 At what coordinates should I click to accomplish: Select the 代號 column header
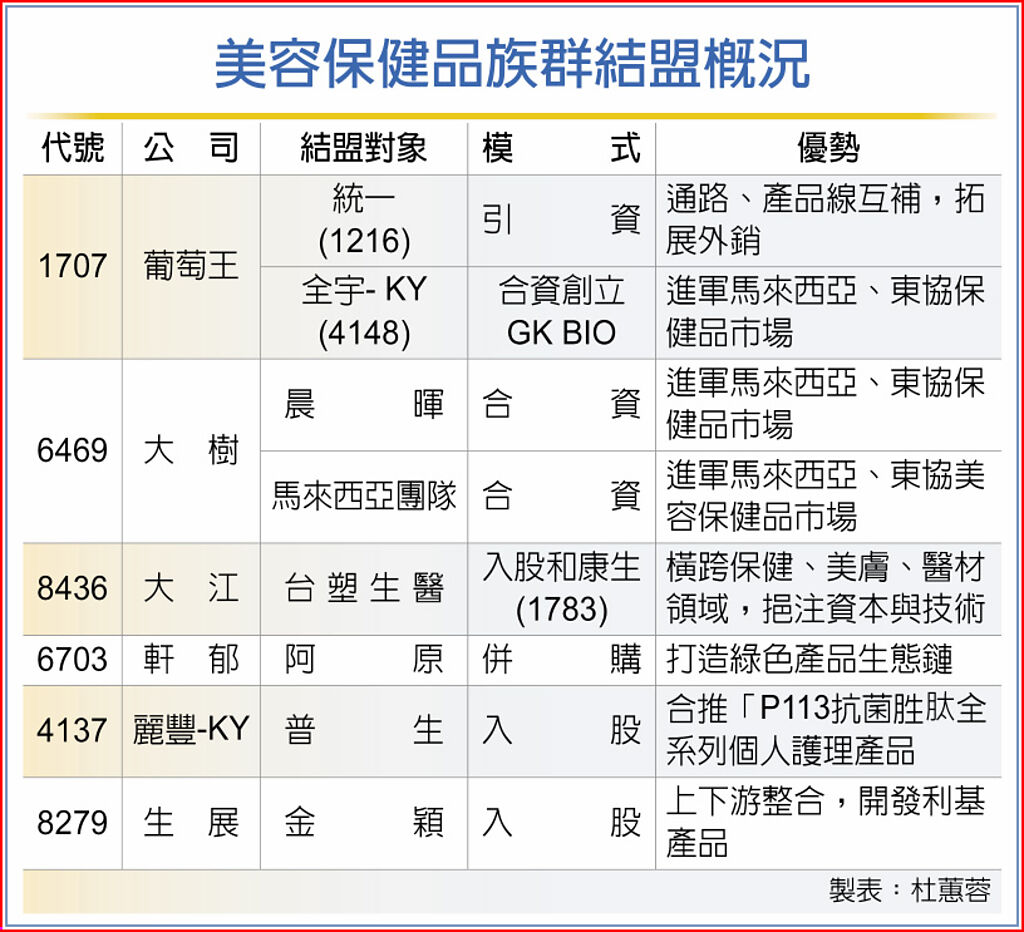tap(72, 148)
